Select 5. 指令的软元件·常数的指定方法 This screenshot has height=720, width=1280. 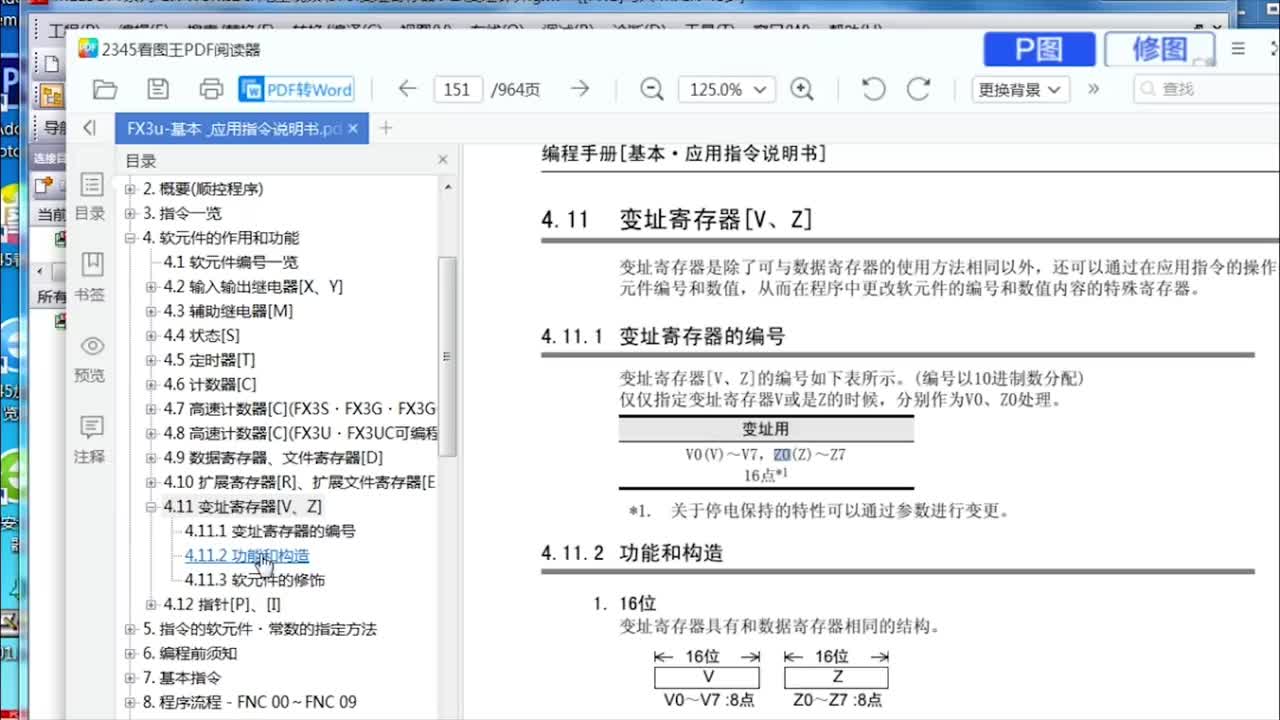click(x=260, y=629)
